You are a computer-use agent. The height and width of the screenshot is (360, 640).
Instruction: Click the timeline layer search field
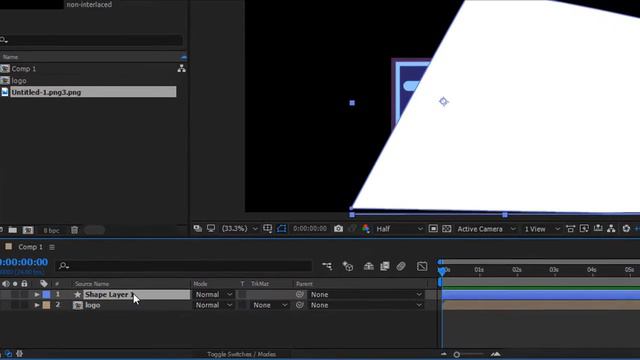coord(184,266)
